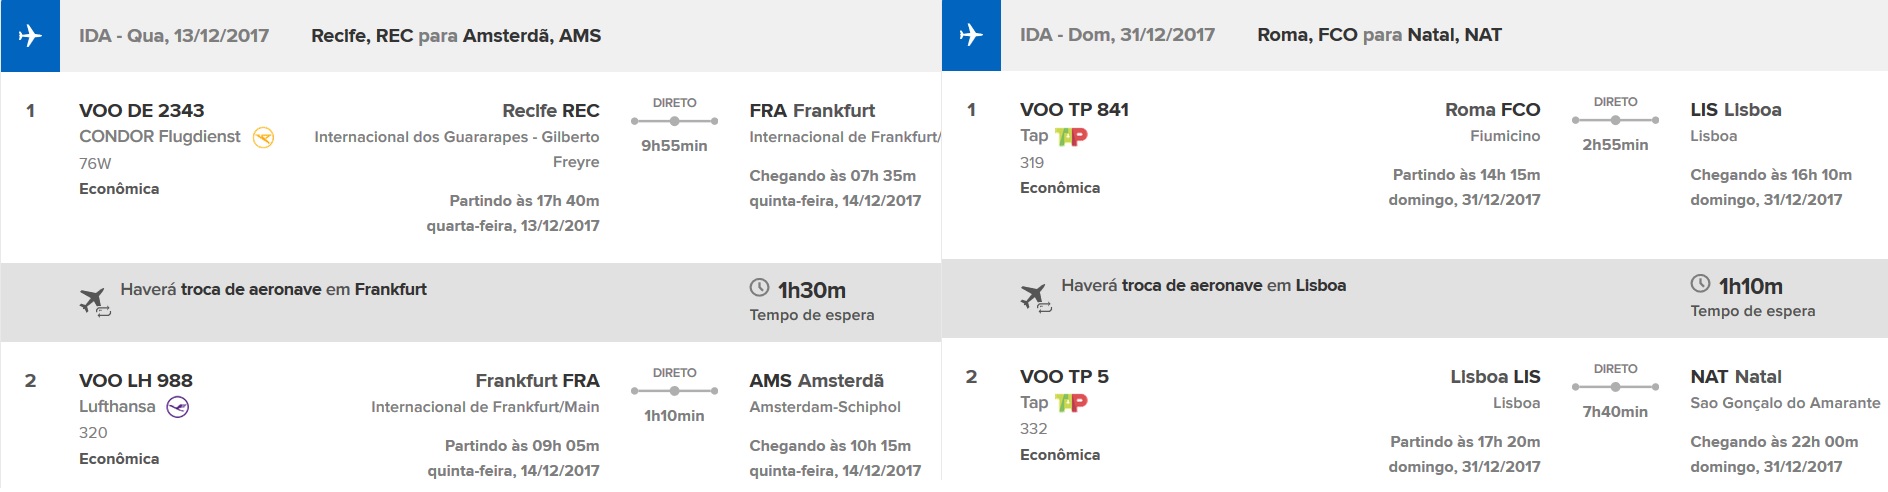Click the TAP logo on flight TP 5
This screenshot has height=492, width=1888.
pyautogui.click(x=1072, y=403)
